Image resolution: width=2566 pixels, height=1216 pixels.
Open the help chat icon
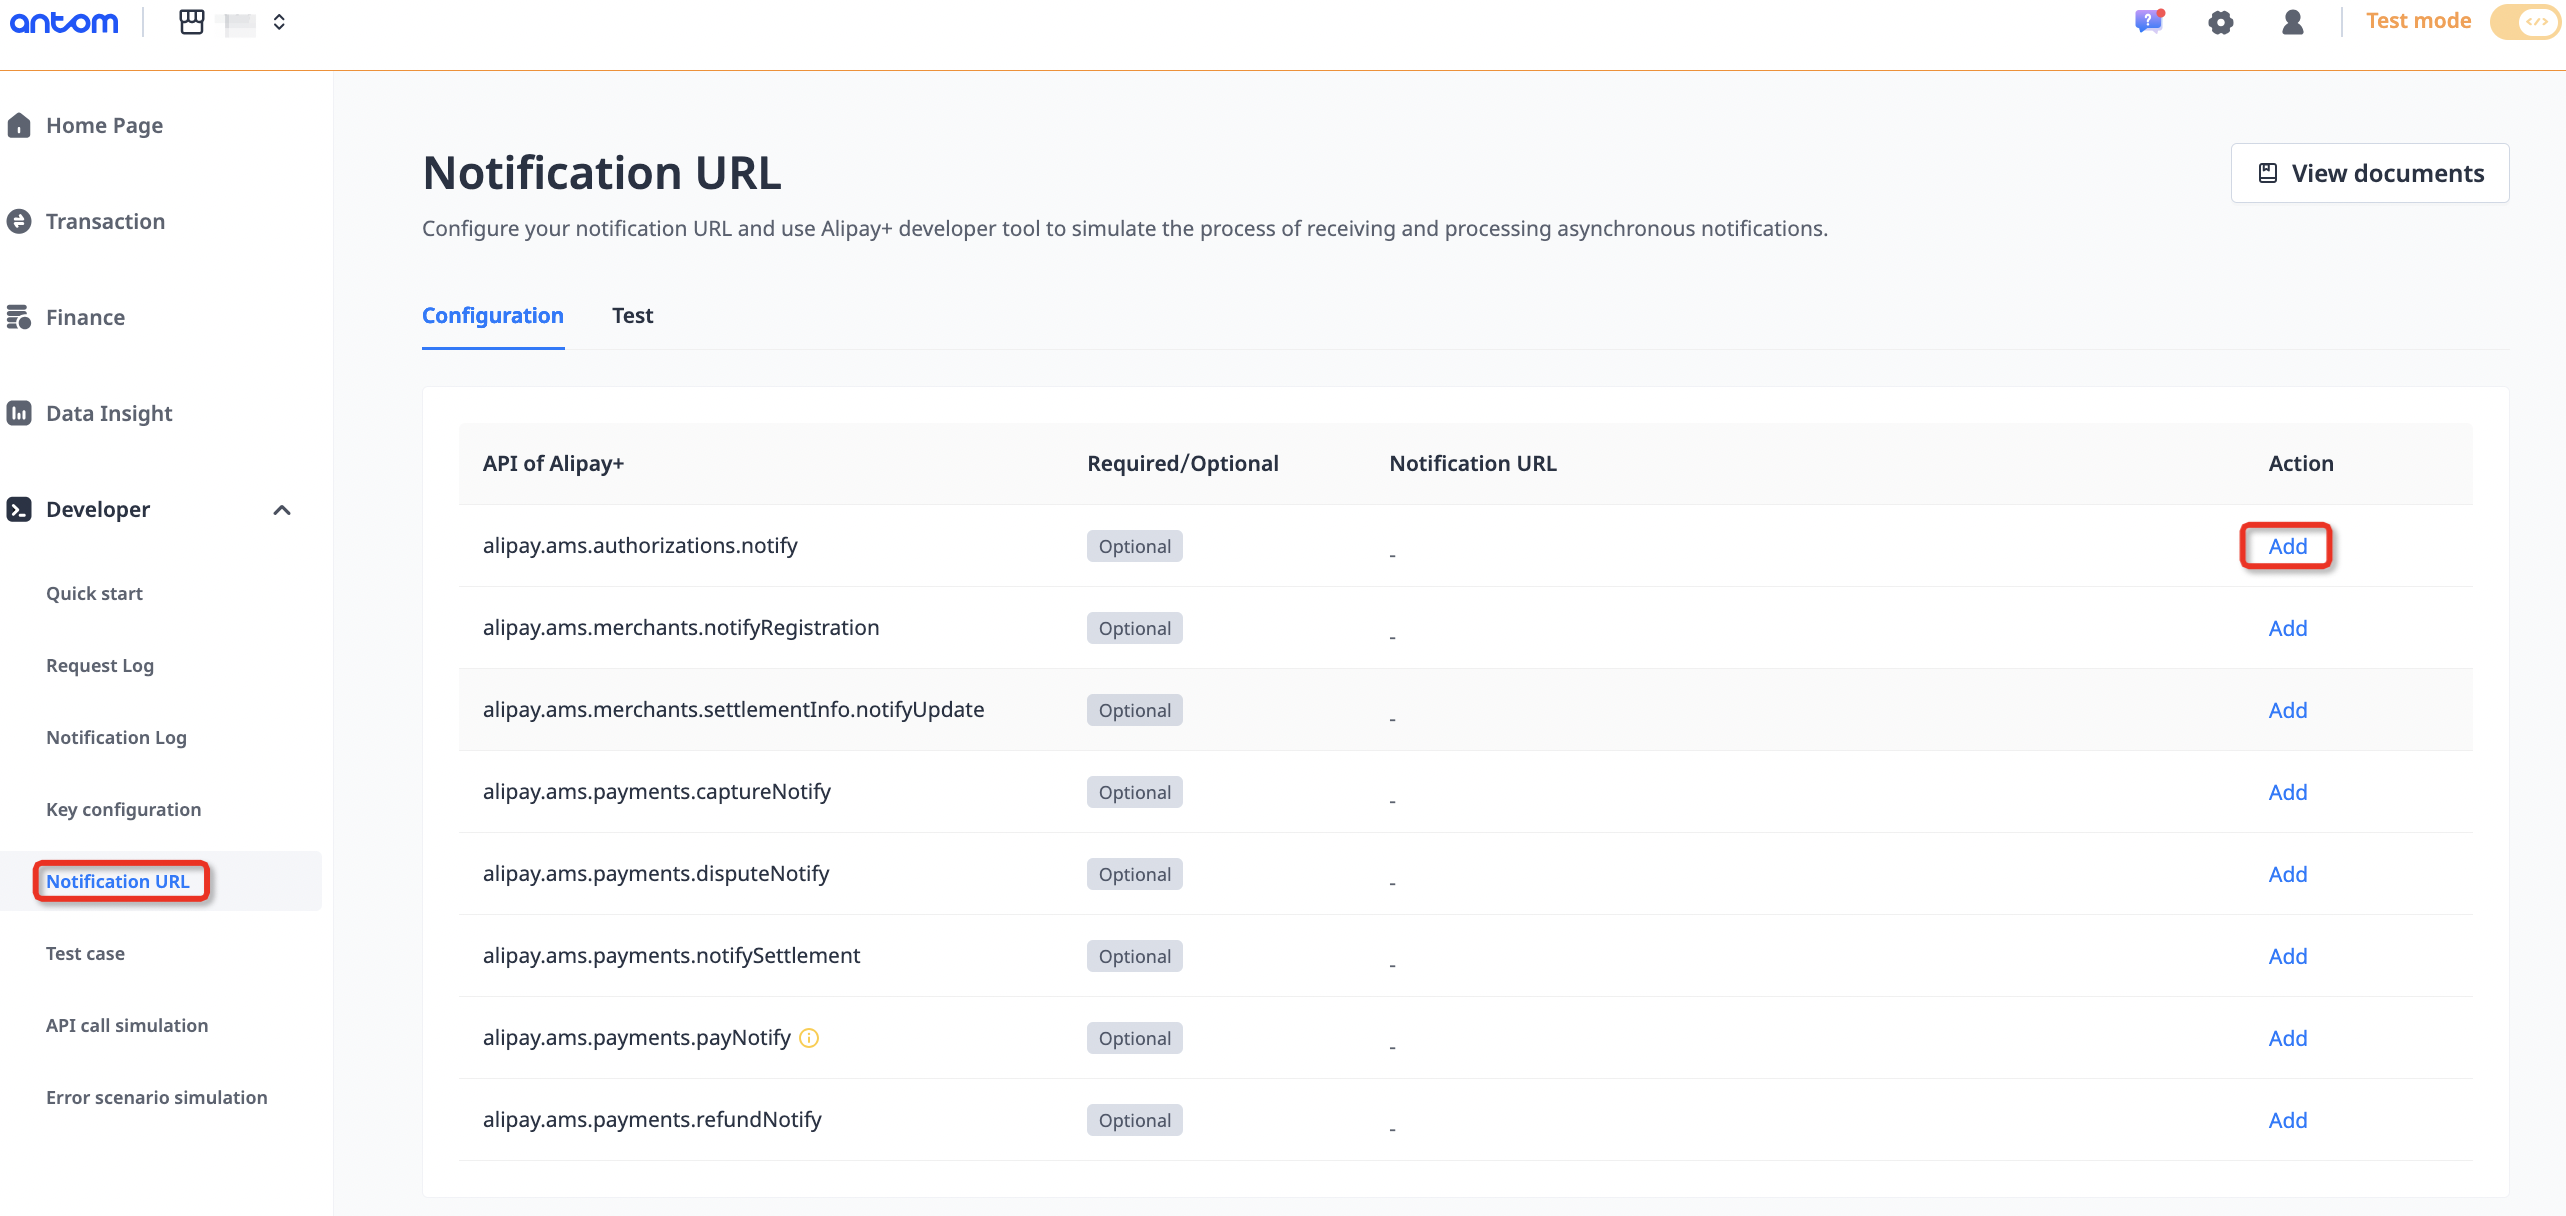[2148, 22]
